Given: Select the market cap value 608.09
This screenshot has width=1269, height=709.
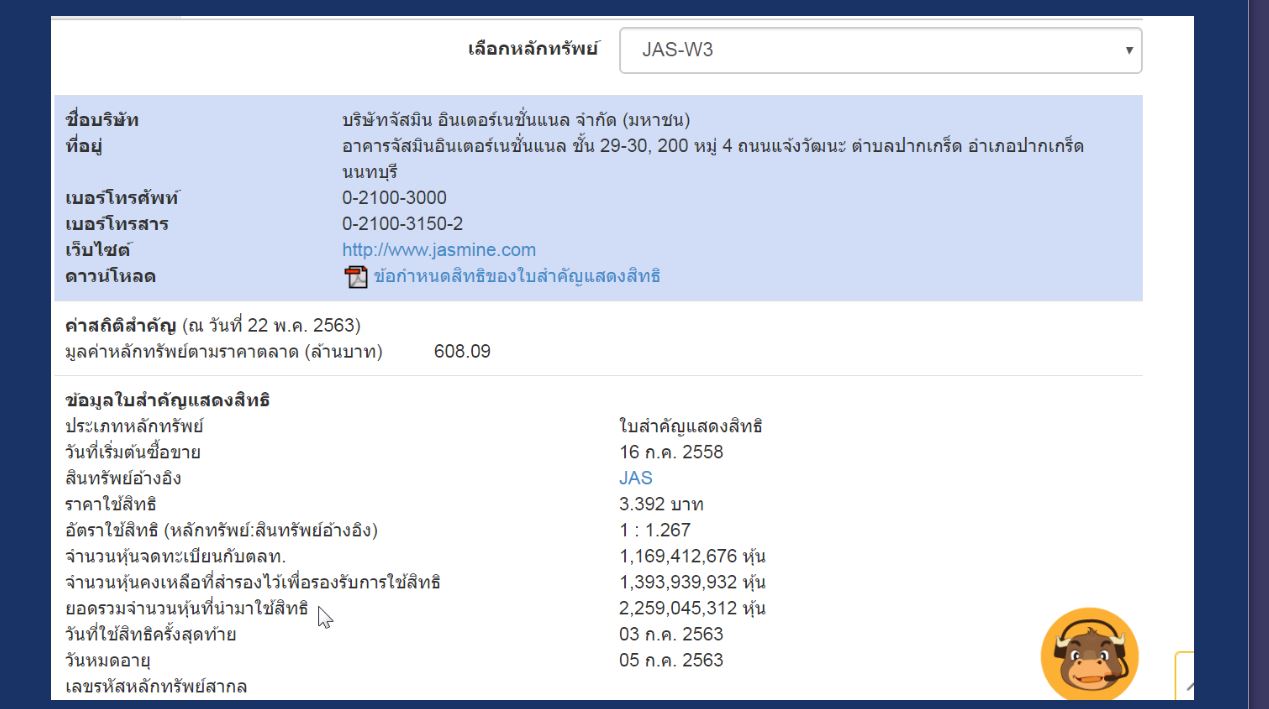Looking at the screenshot, I should (x=462, y=352).
